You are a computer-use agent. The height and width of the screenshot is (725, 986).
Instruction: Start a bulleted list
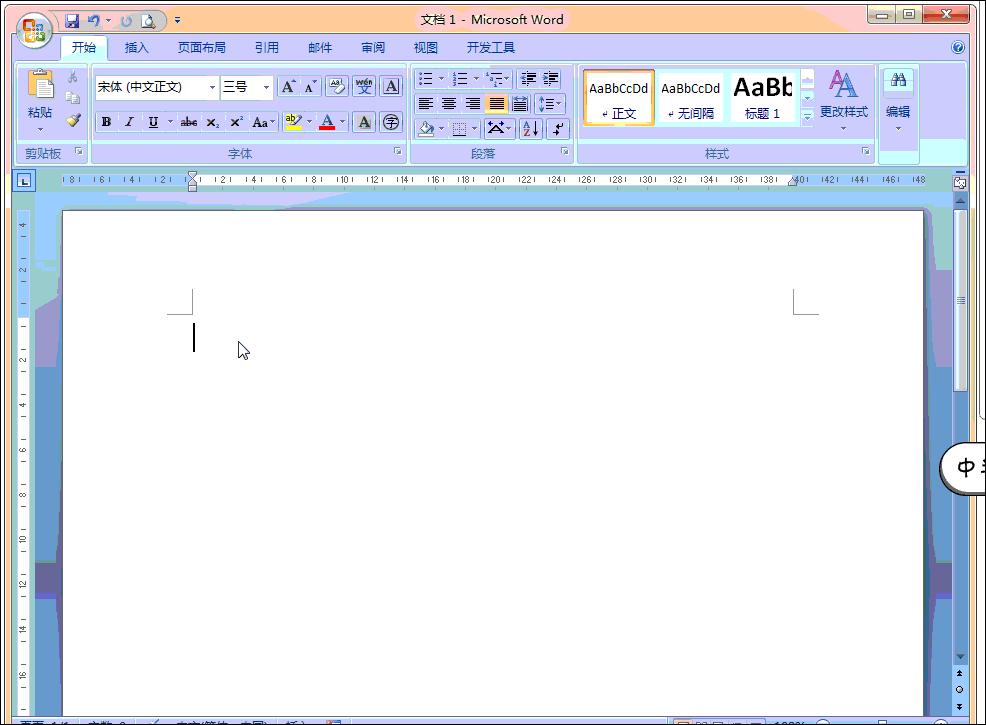(x=425, y=78)
